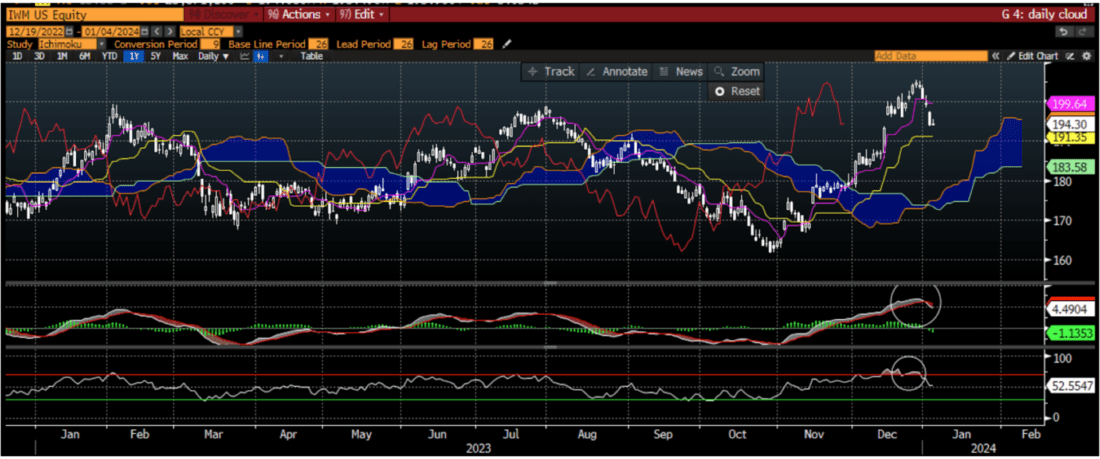Click the Reset zoom button
The height and width of the screenshot is (459, 1100).
[x=736, y=91]
